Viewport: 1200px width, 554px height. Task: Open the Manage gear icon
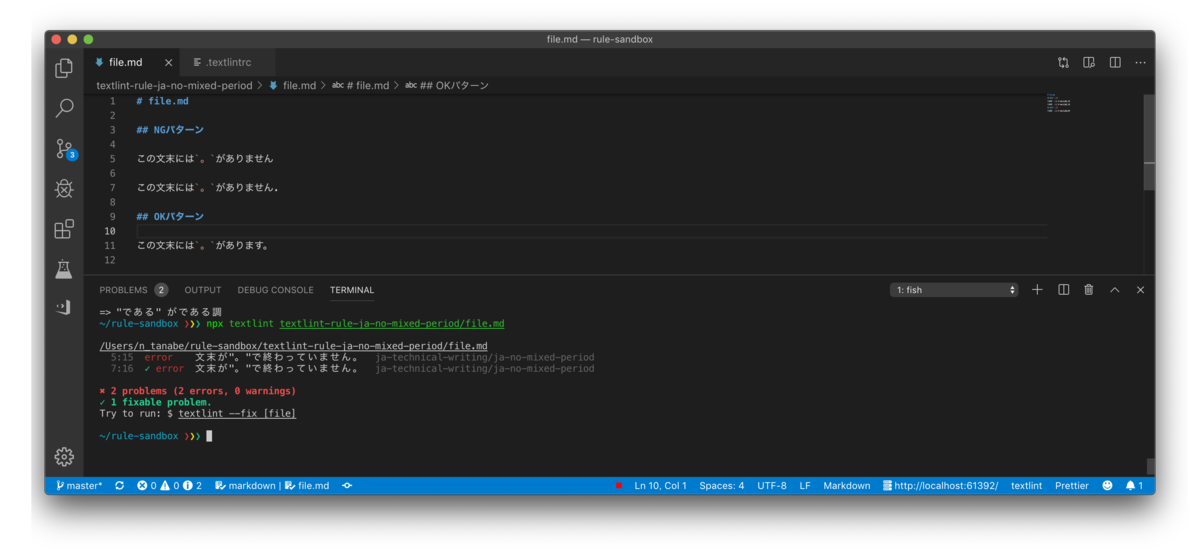tap(64, 457)
